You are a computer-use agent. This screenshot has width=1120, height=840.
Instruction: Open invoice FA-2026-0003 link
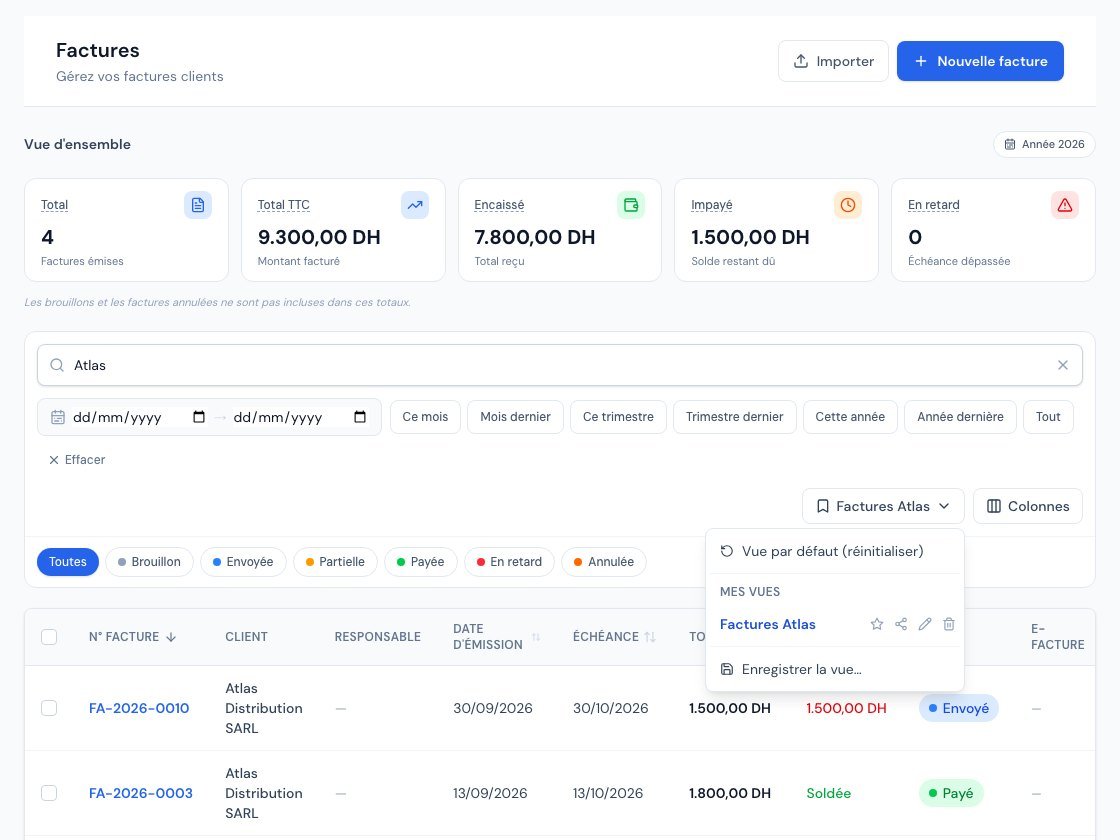coord(141,793)
